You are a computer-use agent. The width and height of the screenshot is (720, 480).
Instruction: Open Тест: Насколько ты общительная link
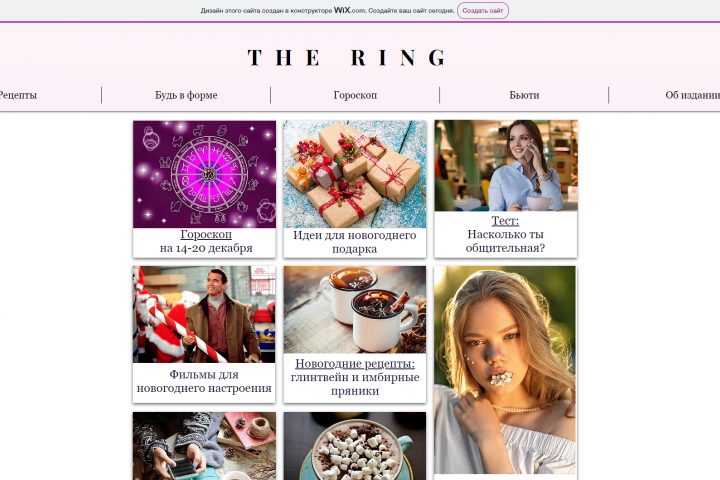coord(505,234)
